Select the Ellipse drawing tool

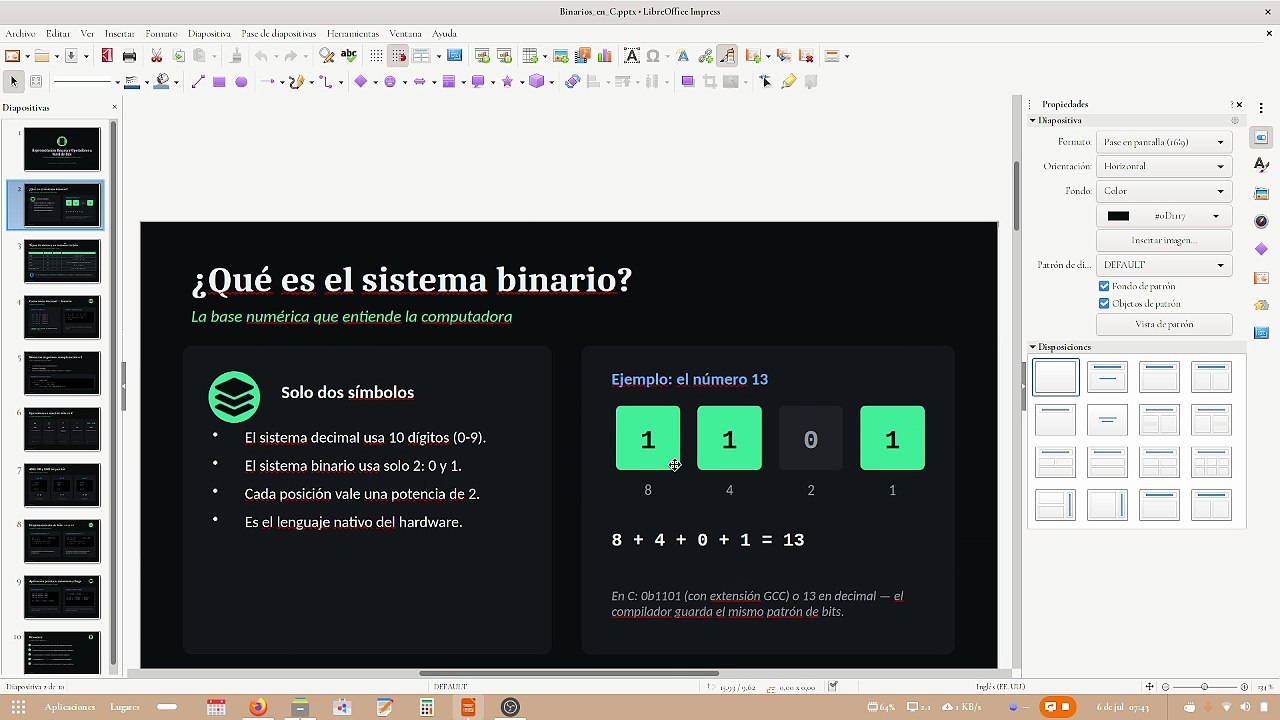(241, 82)
